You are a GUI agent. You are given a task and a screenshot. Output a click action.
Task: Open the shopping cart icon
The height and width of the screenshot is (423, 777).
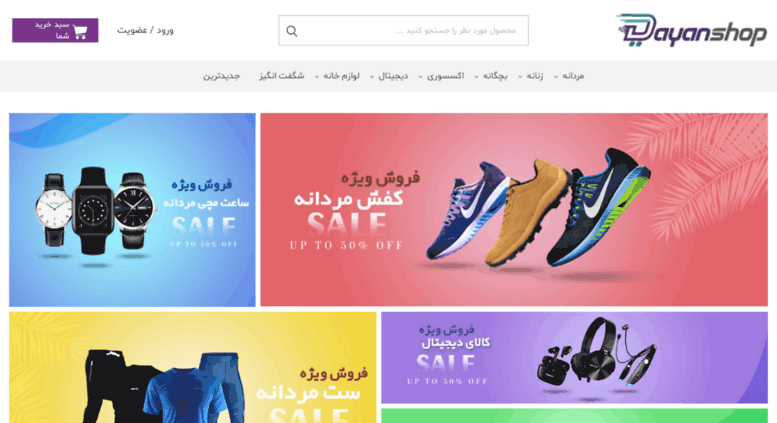coord(80,32)
